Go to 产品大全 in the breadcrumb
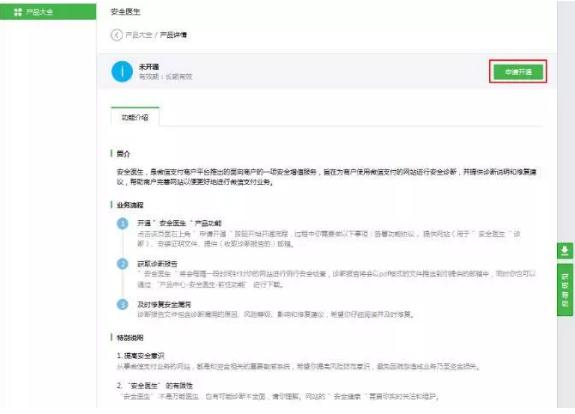 139,35
